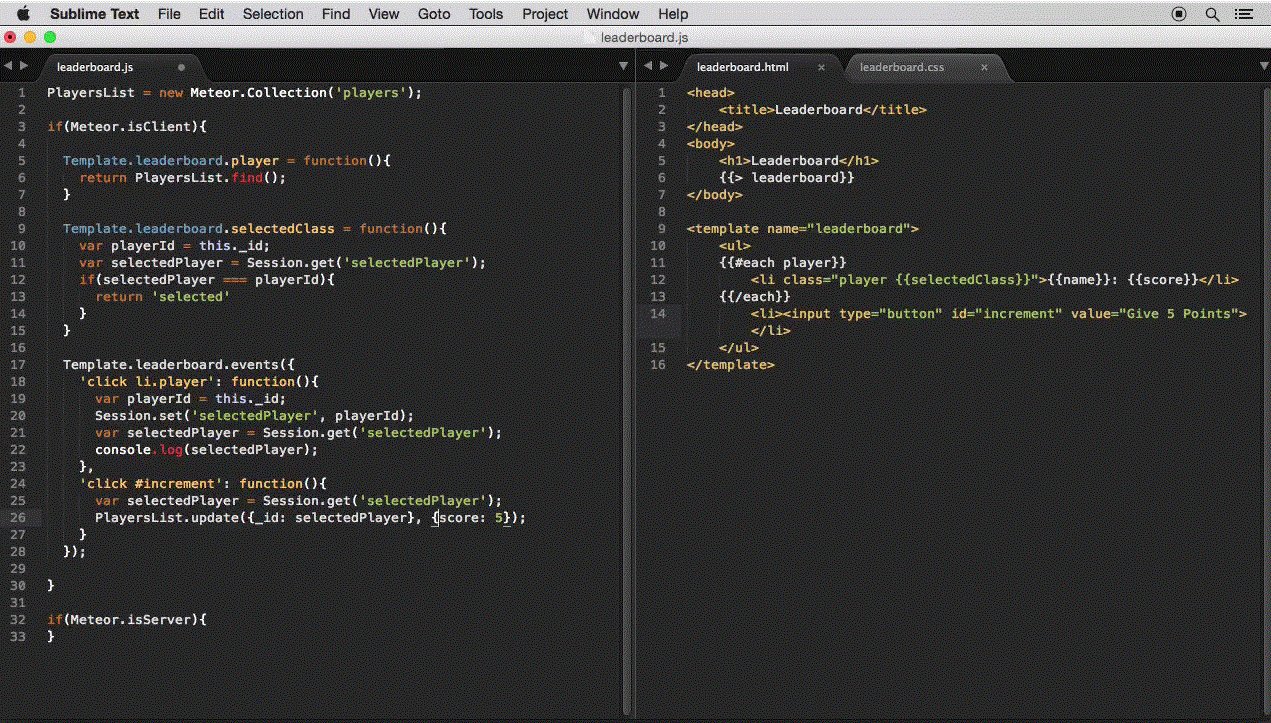Go to next tab in right pane
Screen dimensions: 1271x723
tap(662, 66)
